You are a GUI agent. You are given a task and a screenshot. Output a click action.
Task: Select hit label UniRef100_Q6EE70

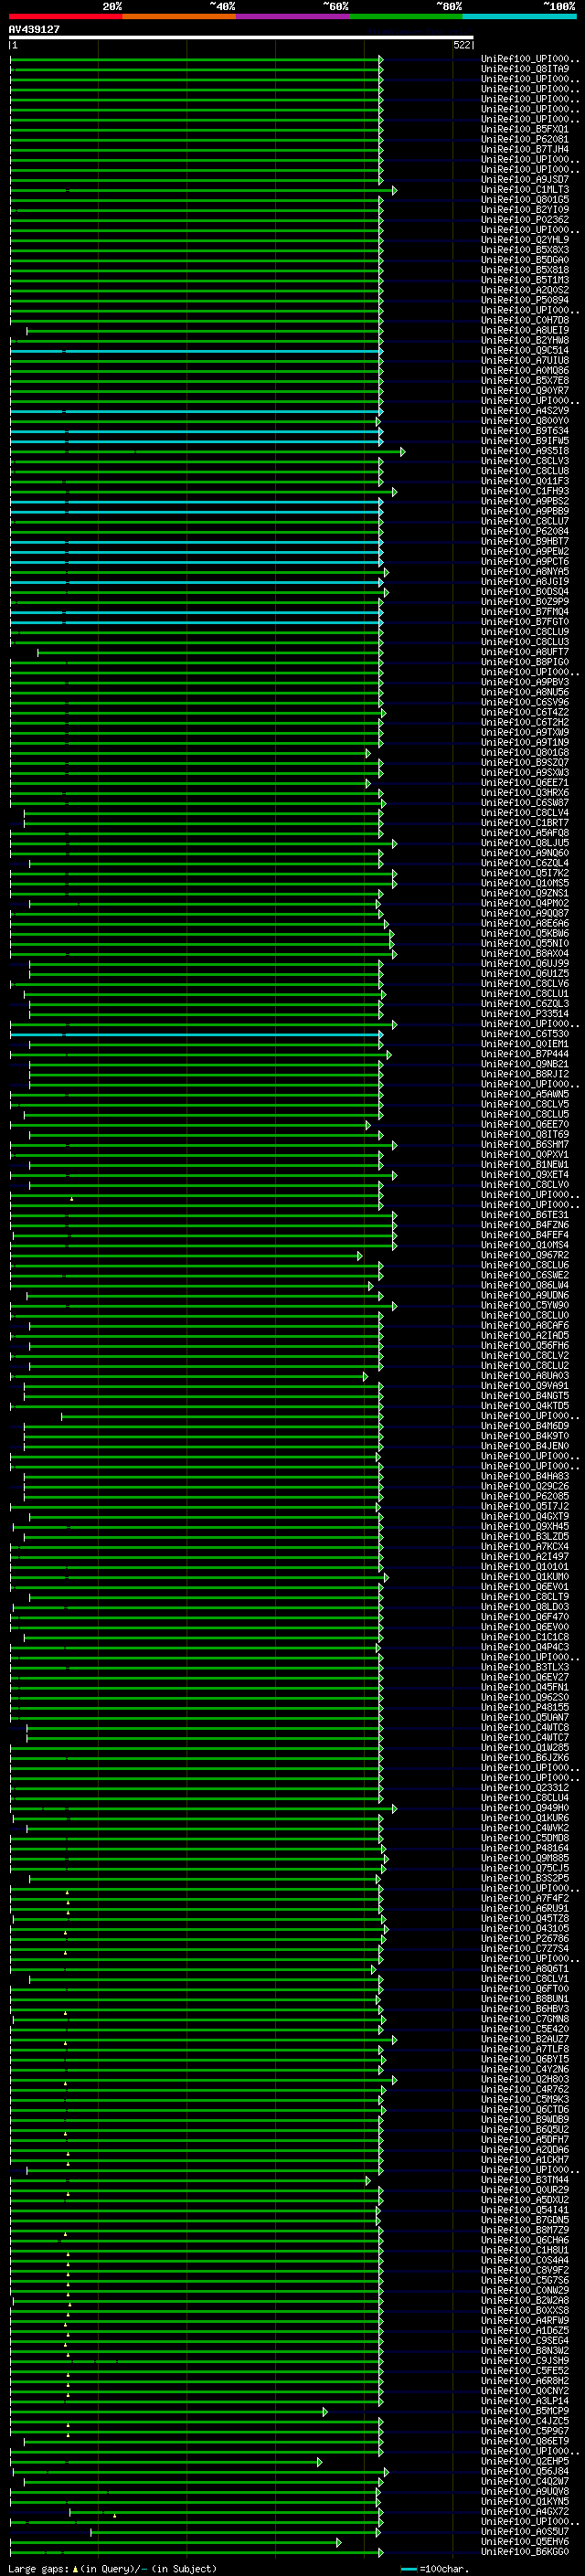click(525, 1124)
